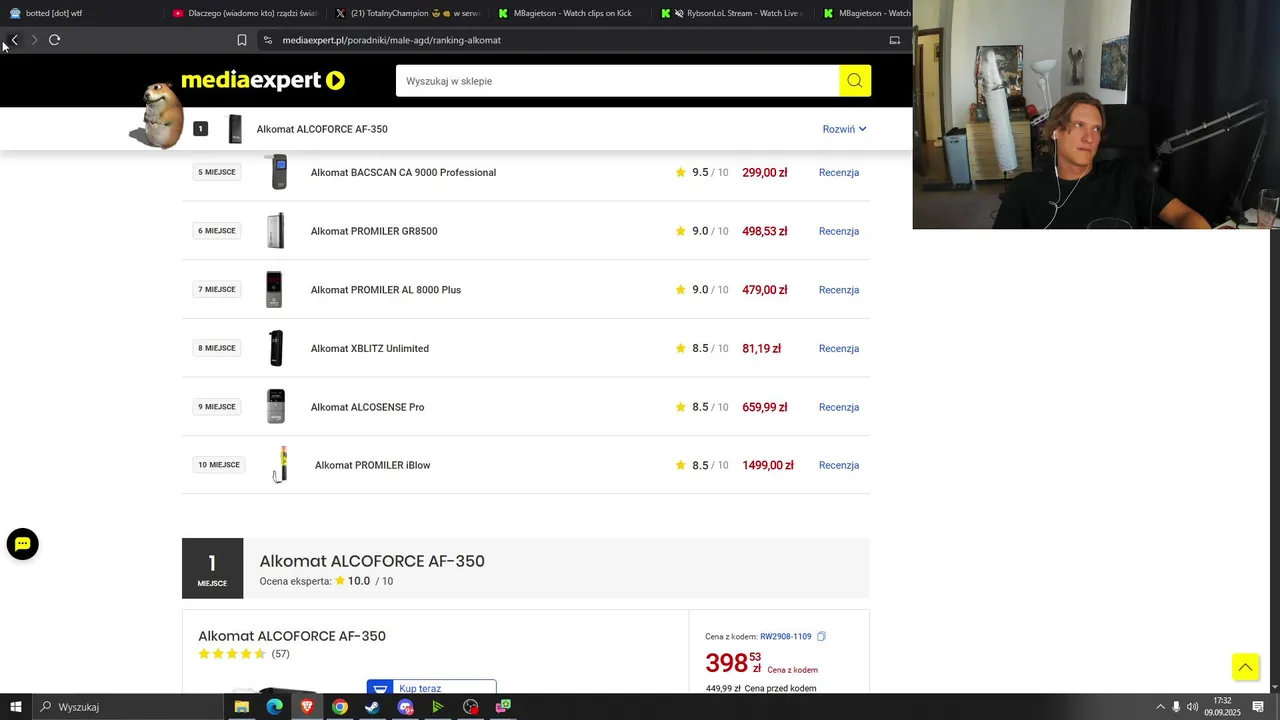
Task: Open the yellow chat bubble widget
Action: coord(22,544)
